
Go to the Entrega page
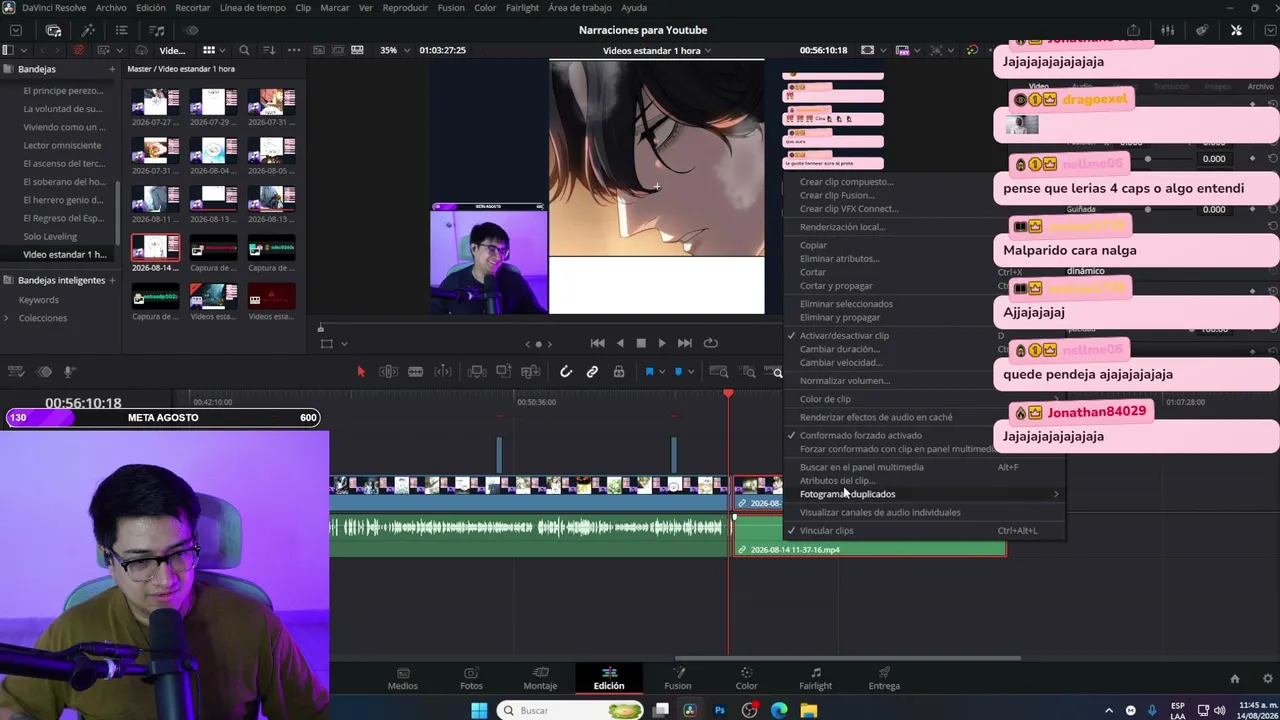click(884, 679)
